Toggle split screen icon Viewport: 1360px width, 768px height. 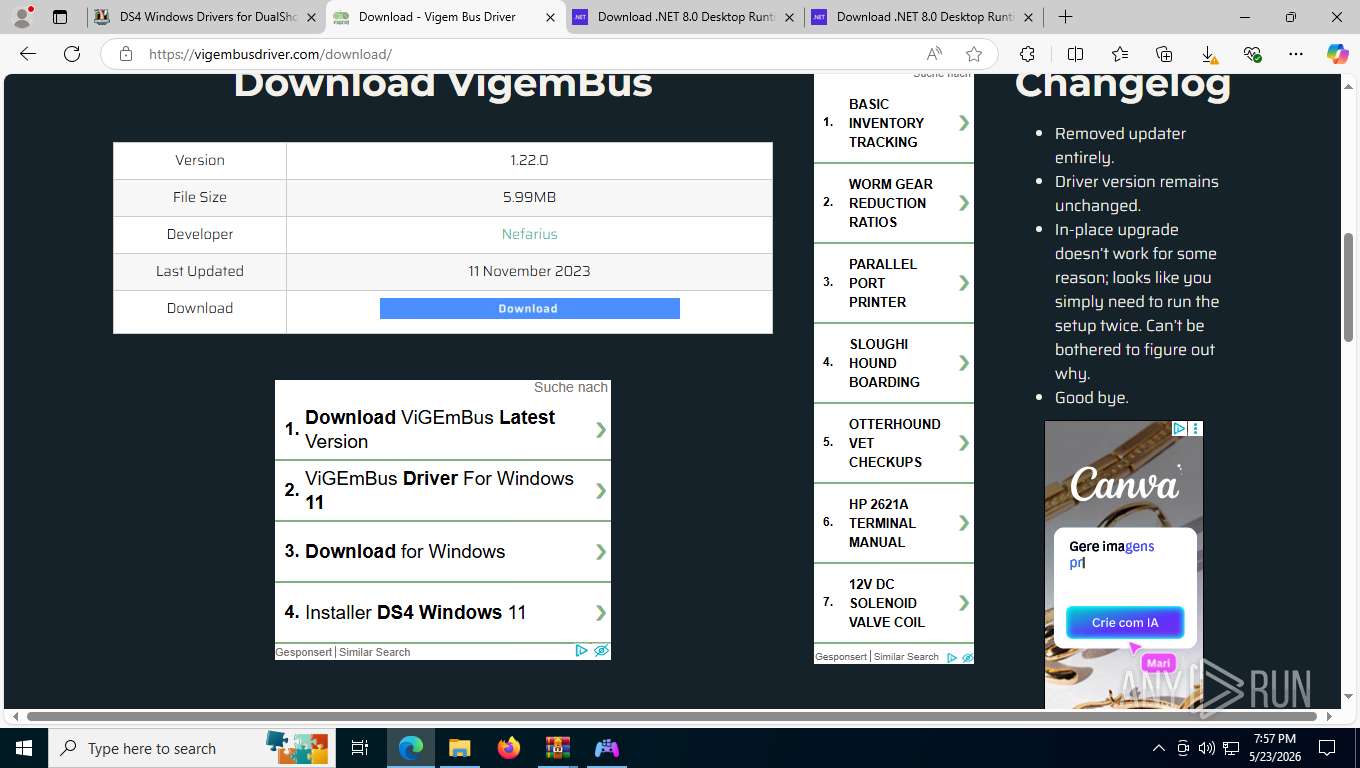click(1075, 54)
